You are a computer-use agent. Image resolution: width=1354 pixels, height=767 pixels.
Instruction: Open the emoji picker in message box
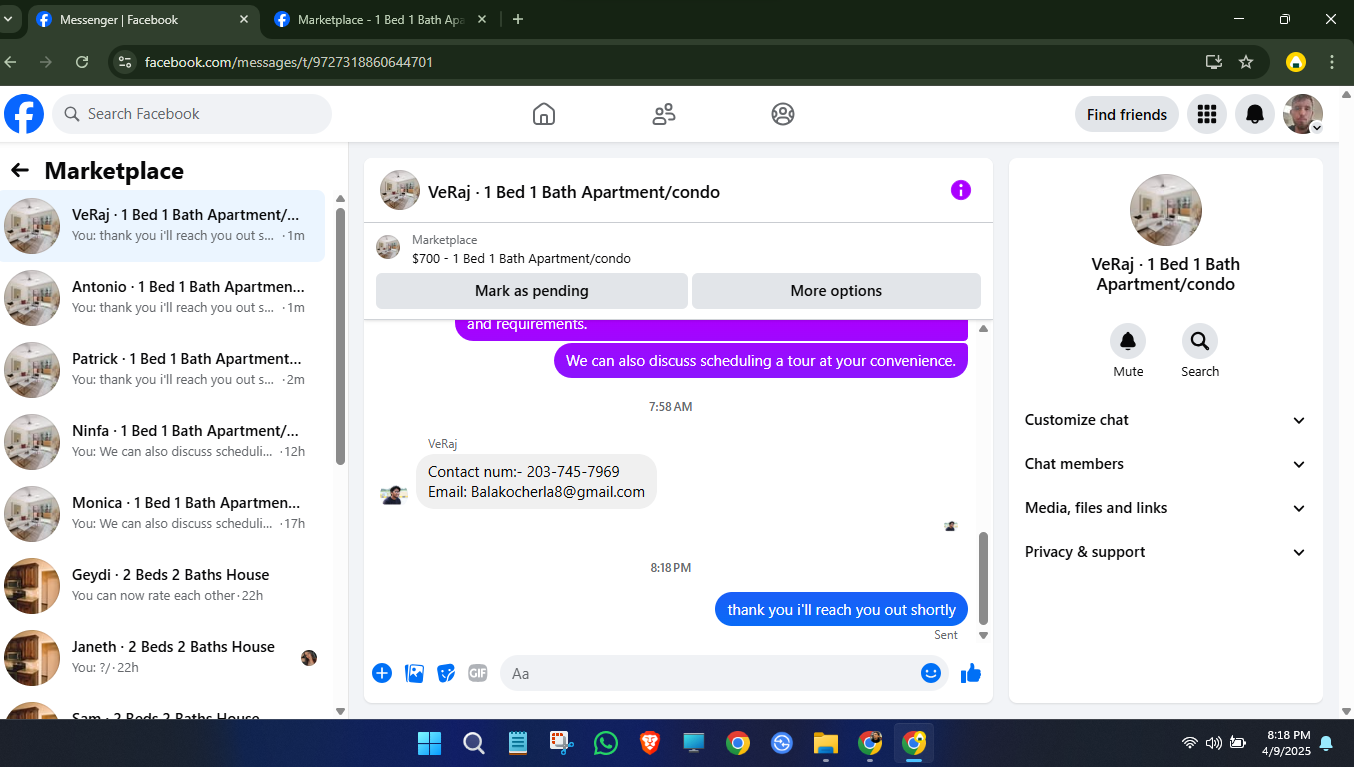click(x=931, y=673)
